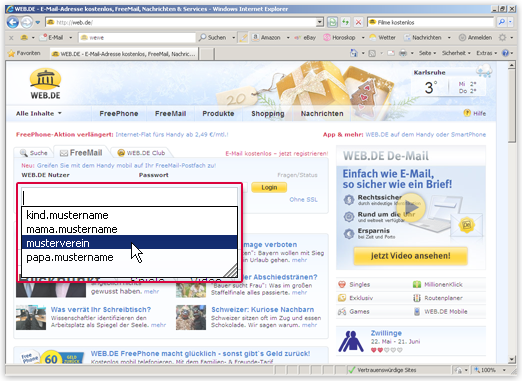This screenshot has height=381, width=522.
Task: Open the Horoskop toolbar shortcut
Action: (x=340, y=38)
